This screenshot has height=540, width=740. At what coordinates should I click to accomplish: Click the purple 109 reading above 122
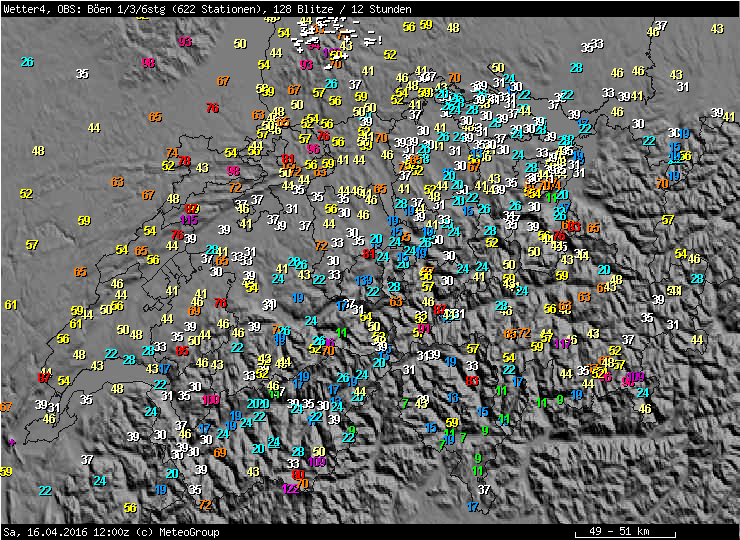point(317,462)
